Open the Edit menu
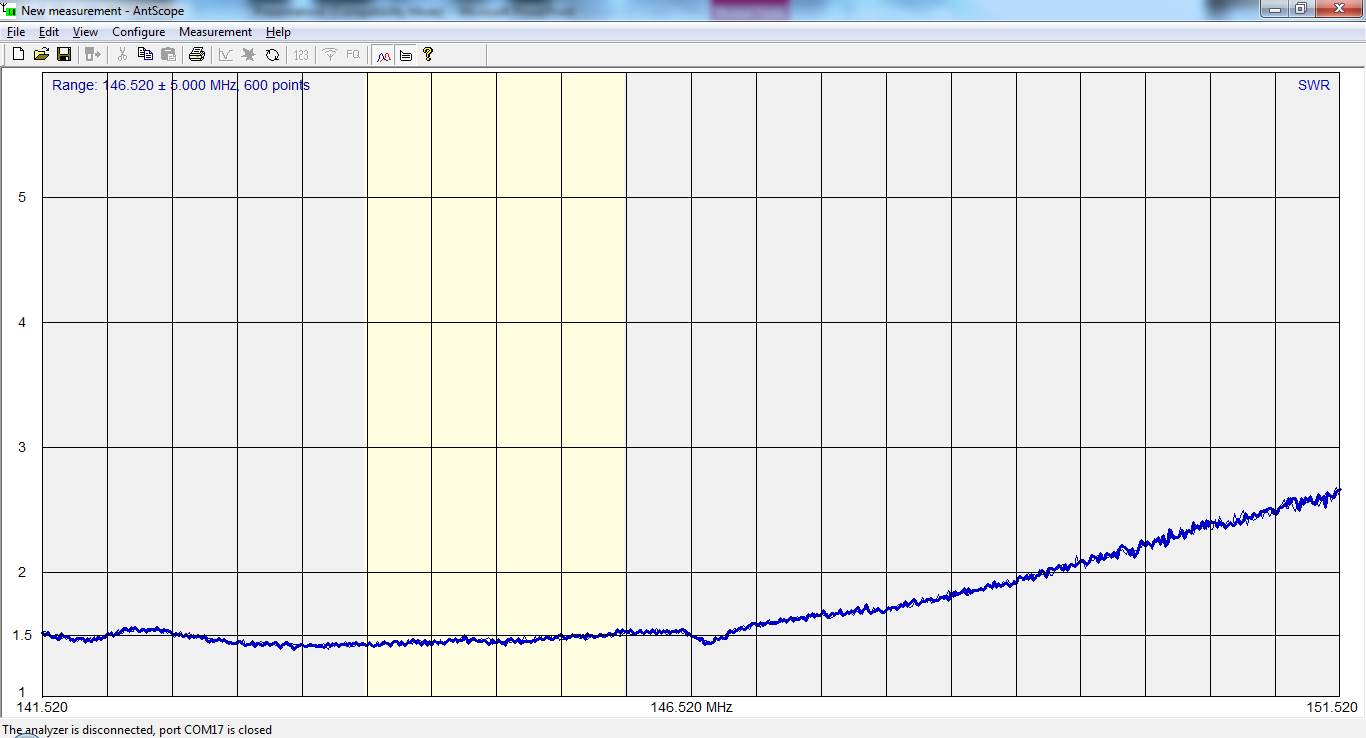Image resolution: width=1366 pixels, height=738 pixels. coord(49,32)
